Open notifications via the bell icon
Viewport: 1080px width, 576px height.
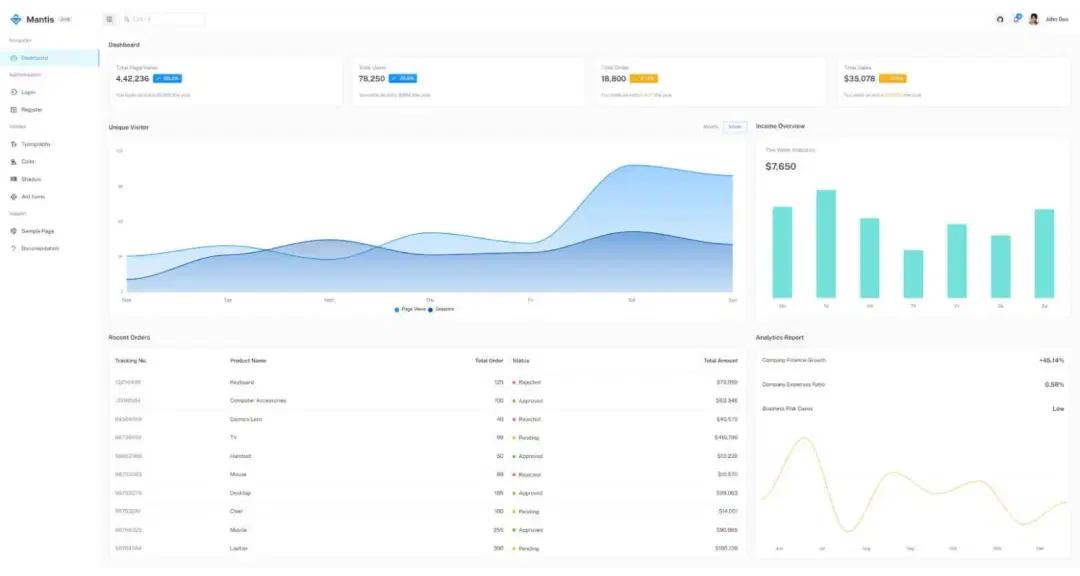[x=1016, y=18]
